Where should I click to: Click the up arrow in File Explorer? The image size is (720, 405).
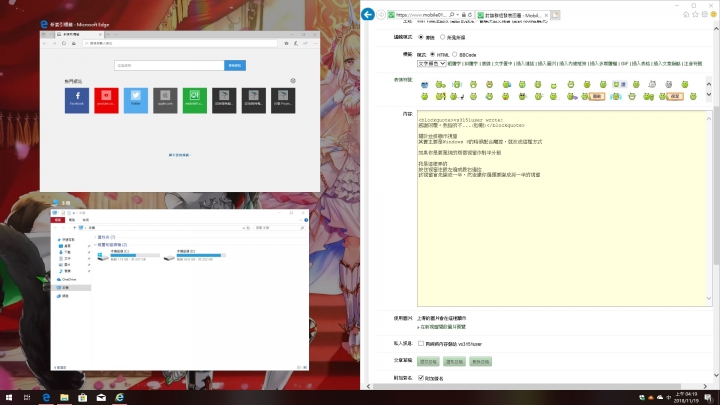(74, 228)
